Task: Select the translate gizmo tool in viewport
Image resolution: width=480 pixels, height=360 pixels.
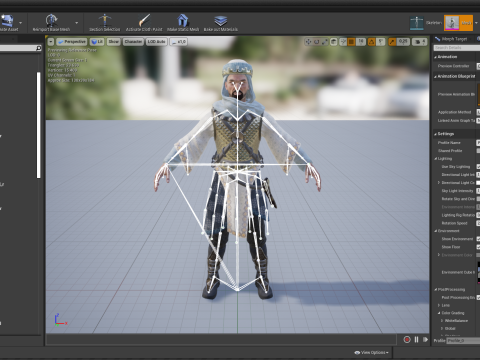Action: click(308, 42)
